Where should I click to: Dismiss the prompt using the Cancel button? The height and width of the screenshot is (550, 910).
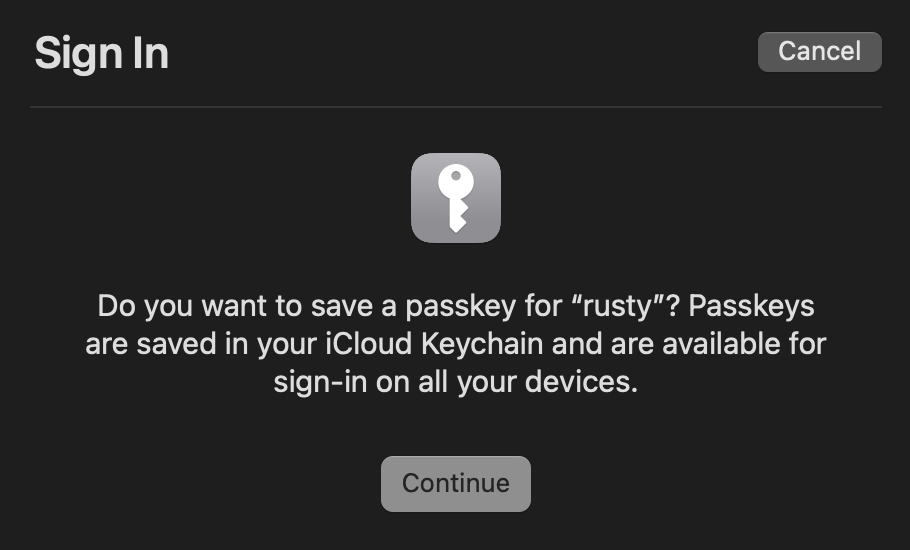pyautogui.click(x=819, y=52)
